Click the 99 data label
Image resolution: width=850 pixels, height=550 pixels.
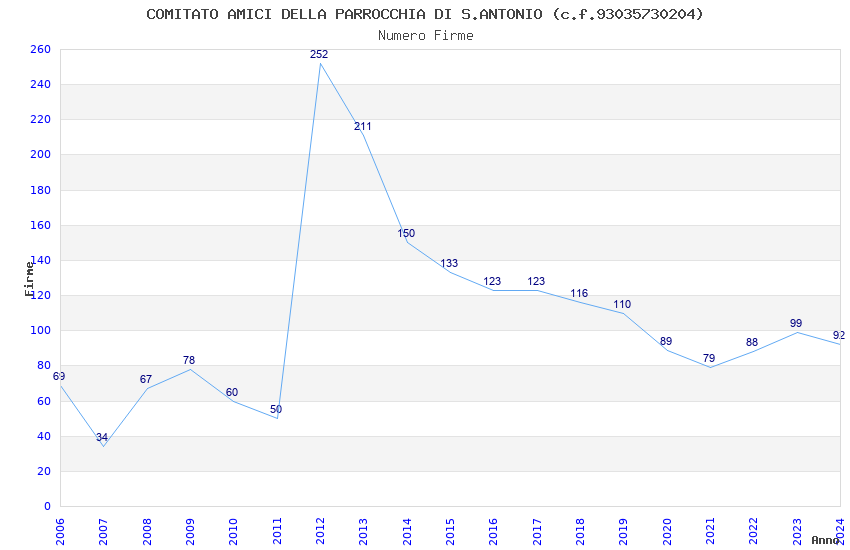point(796,323)
